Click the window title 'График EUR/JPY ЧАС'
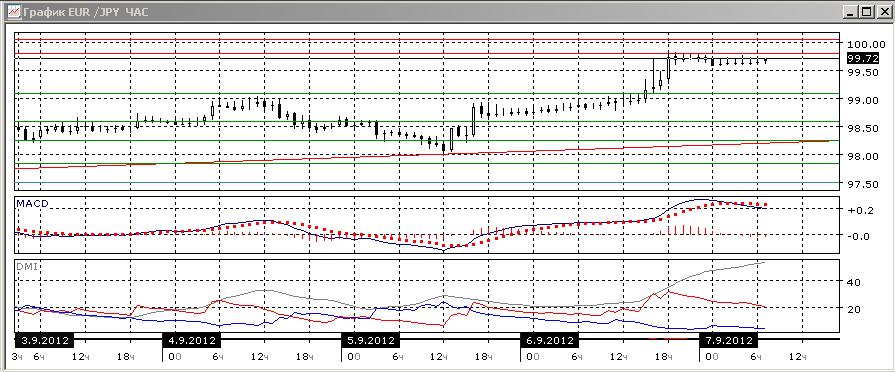895x372 pixels. coord(86,11)
